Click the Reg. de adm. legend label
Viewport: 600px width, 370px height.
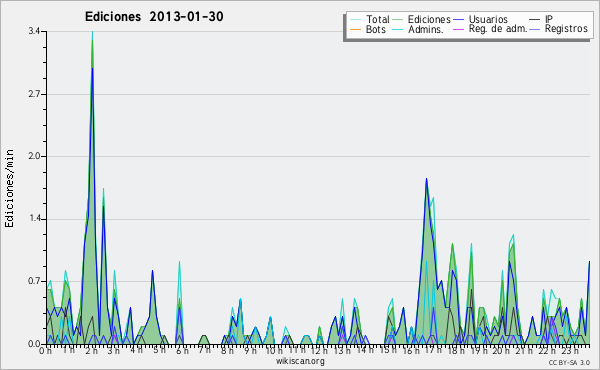point(498,29)
